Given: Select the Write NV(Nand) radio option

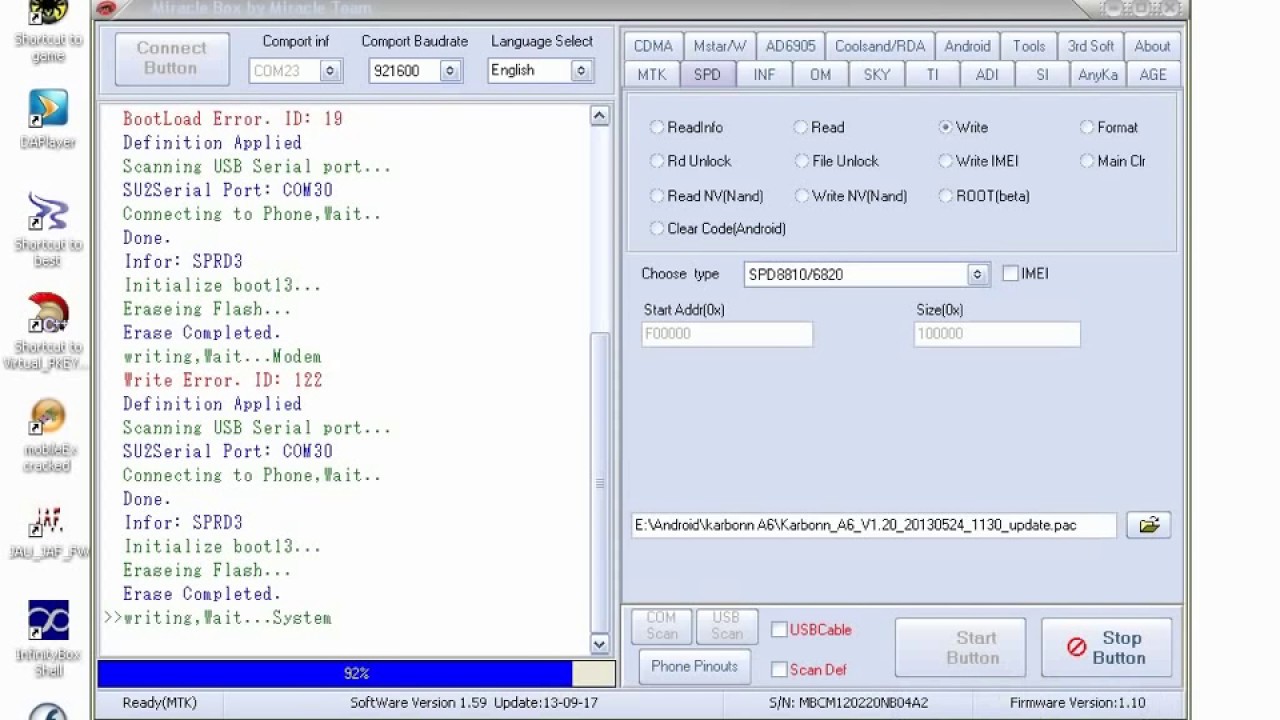Looking at the screenshot, I should click(851, 196).
